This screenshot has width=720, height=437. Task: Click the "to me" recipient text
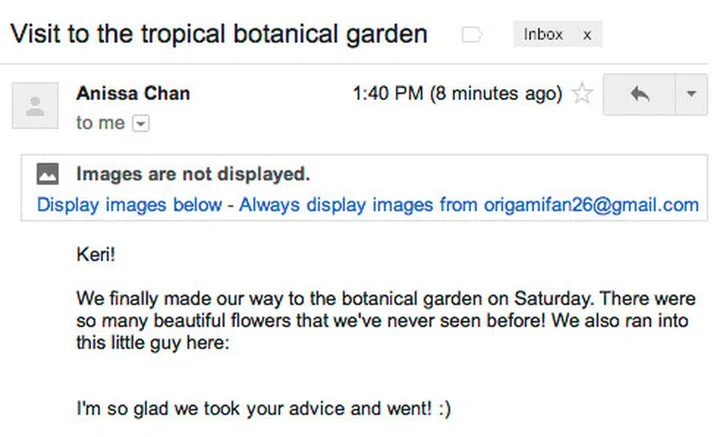(101, 124)
